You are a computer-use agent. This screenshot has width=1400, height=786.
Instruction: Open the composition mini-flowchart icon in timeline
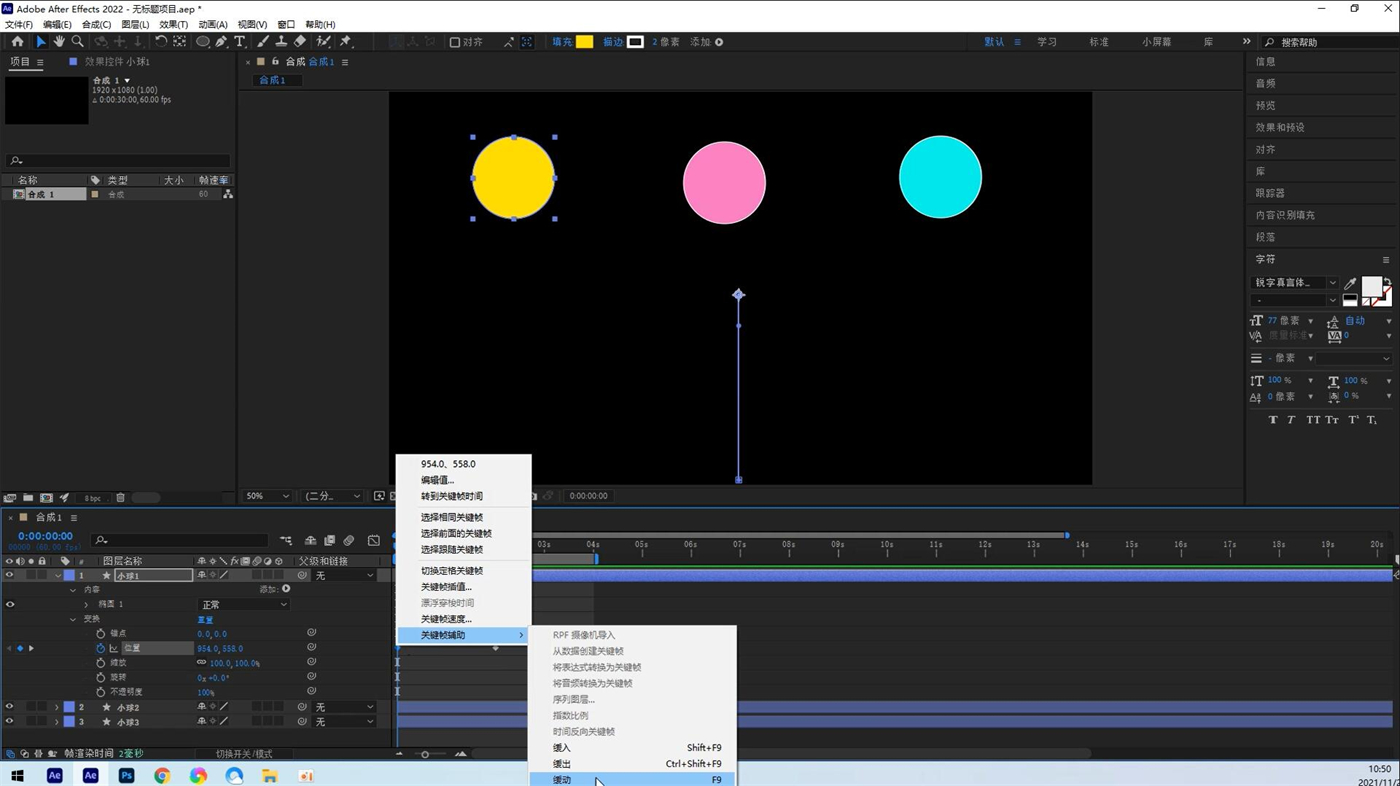[x=286, y=541]
